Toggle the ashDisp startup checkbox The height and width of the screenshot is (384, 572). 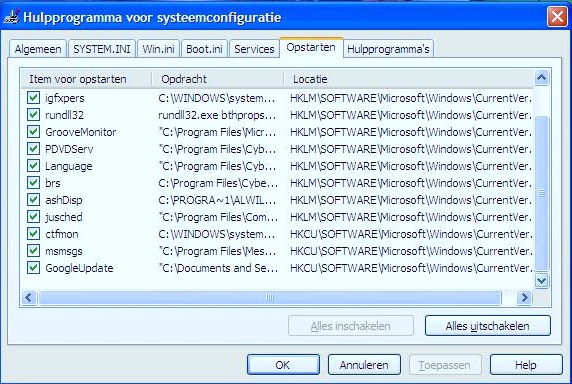tap(33, 200)
